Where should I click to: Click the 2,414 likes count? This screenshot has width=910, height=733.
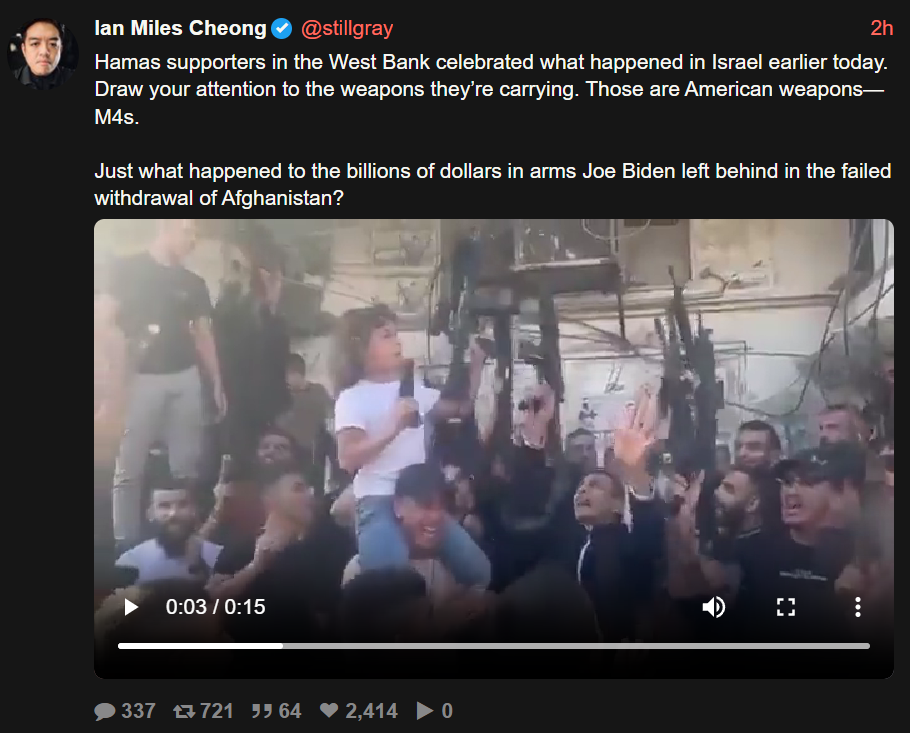click(x=371, y=711)
